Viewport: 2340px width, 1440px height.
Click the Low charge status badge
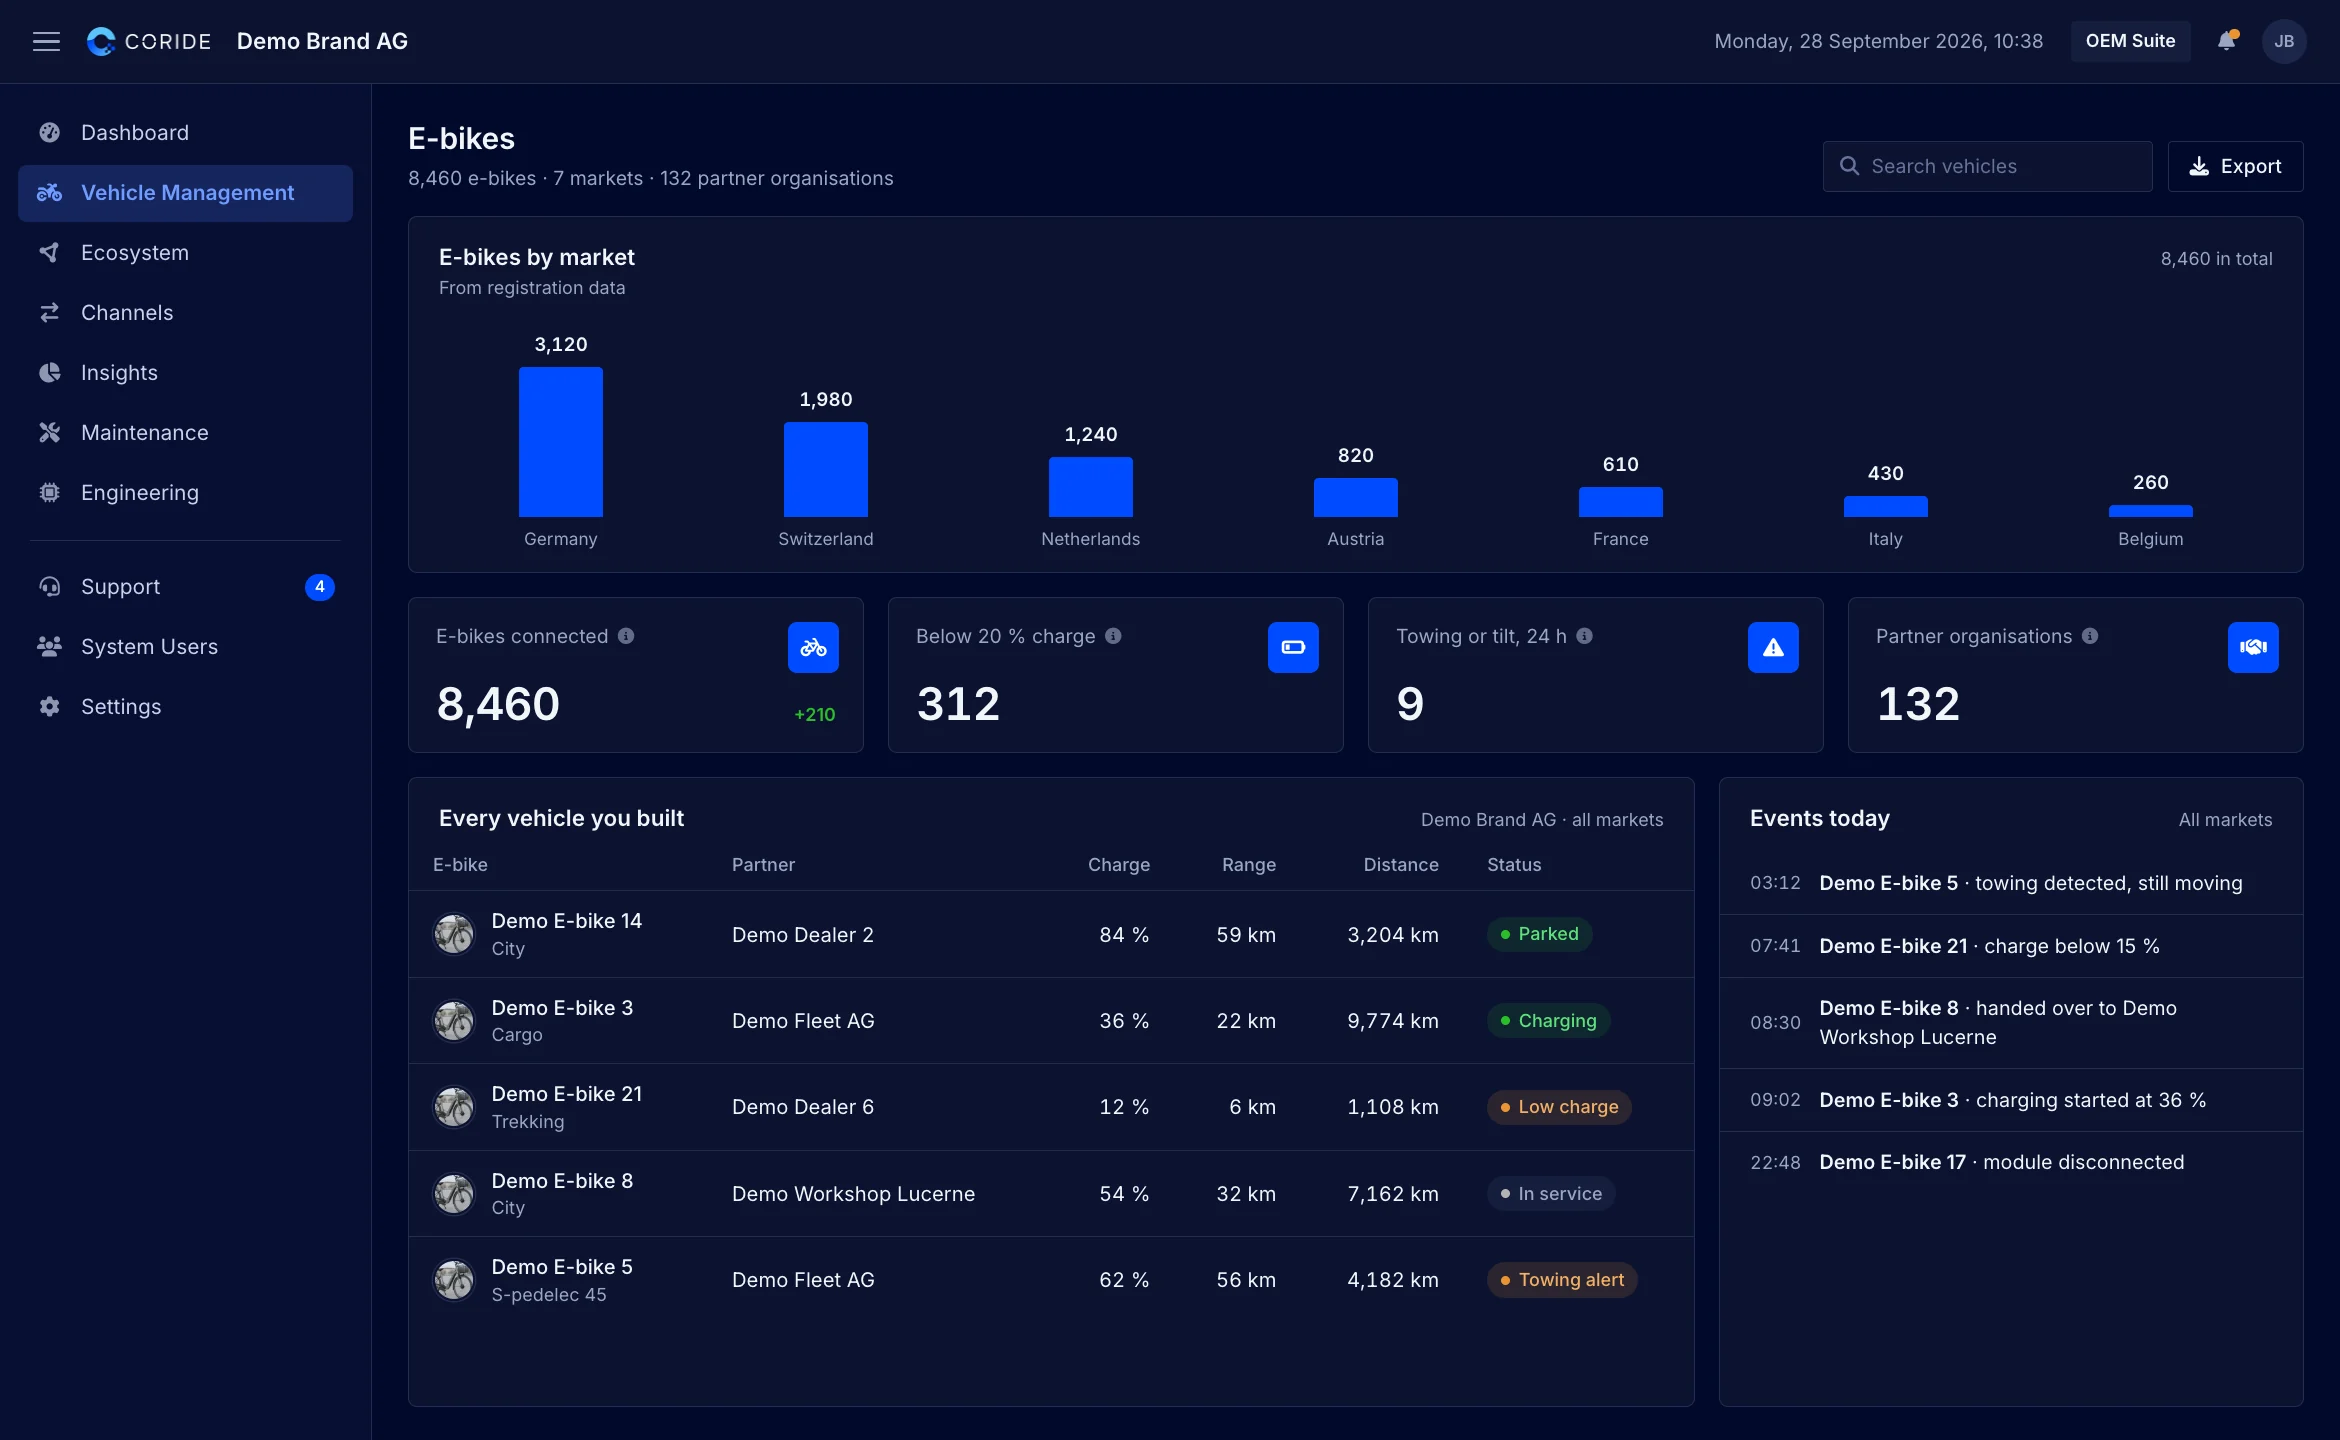coord(1559,1107)
